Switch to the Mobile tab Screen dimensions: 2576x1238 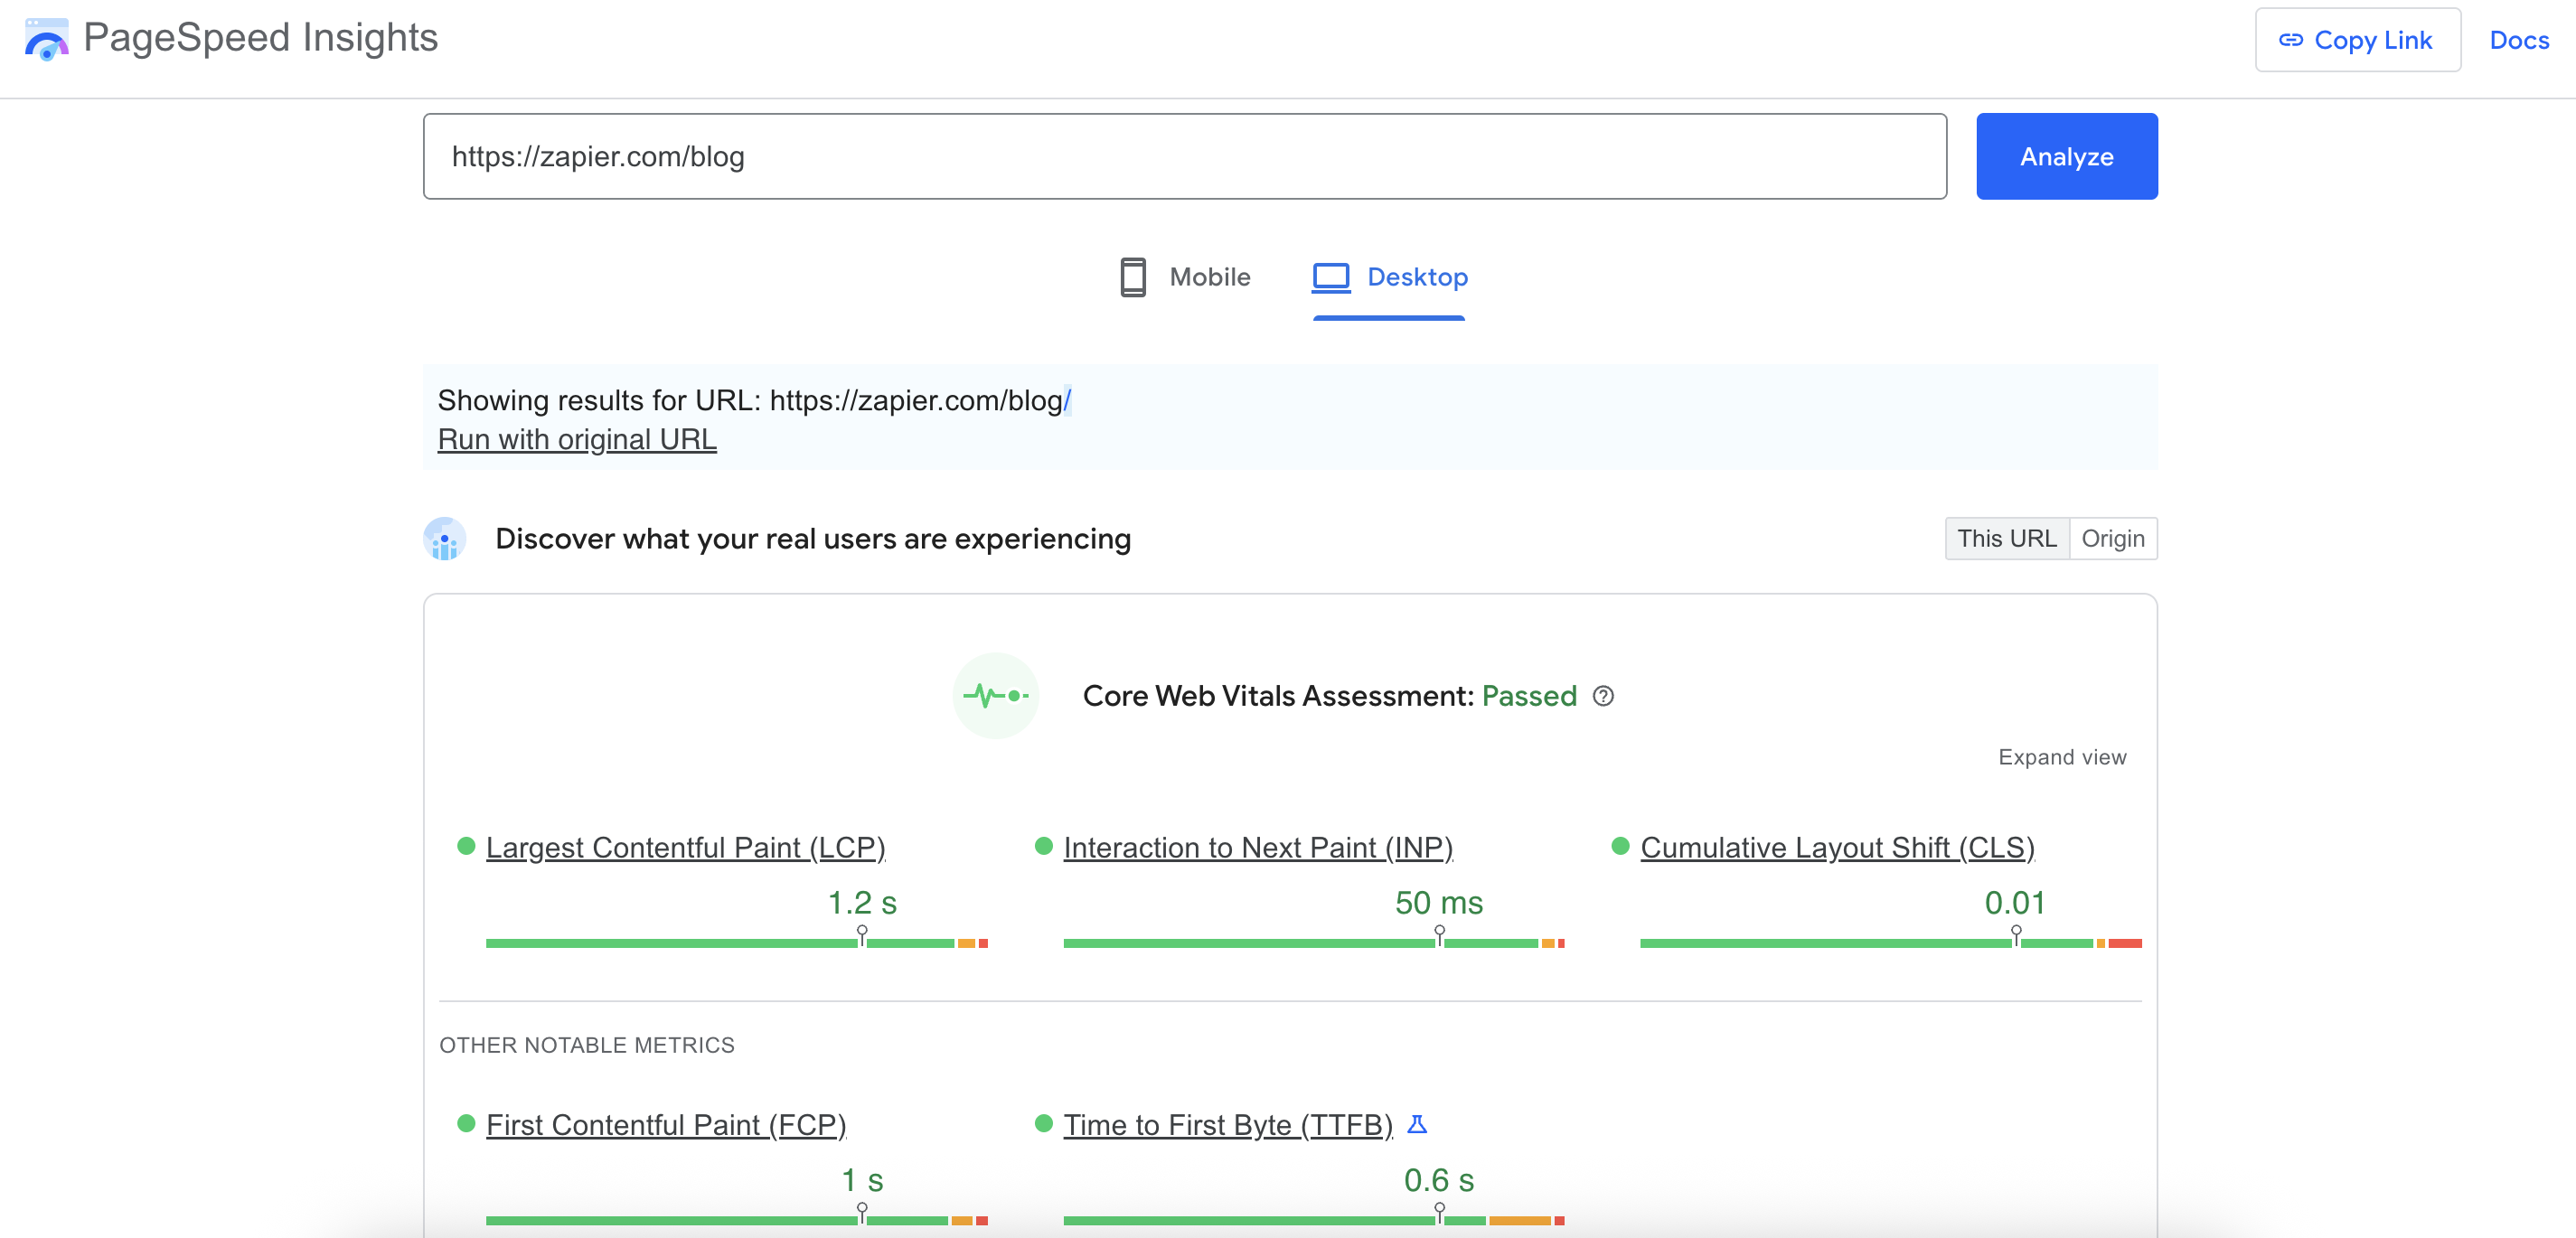1184,277
